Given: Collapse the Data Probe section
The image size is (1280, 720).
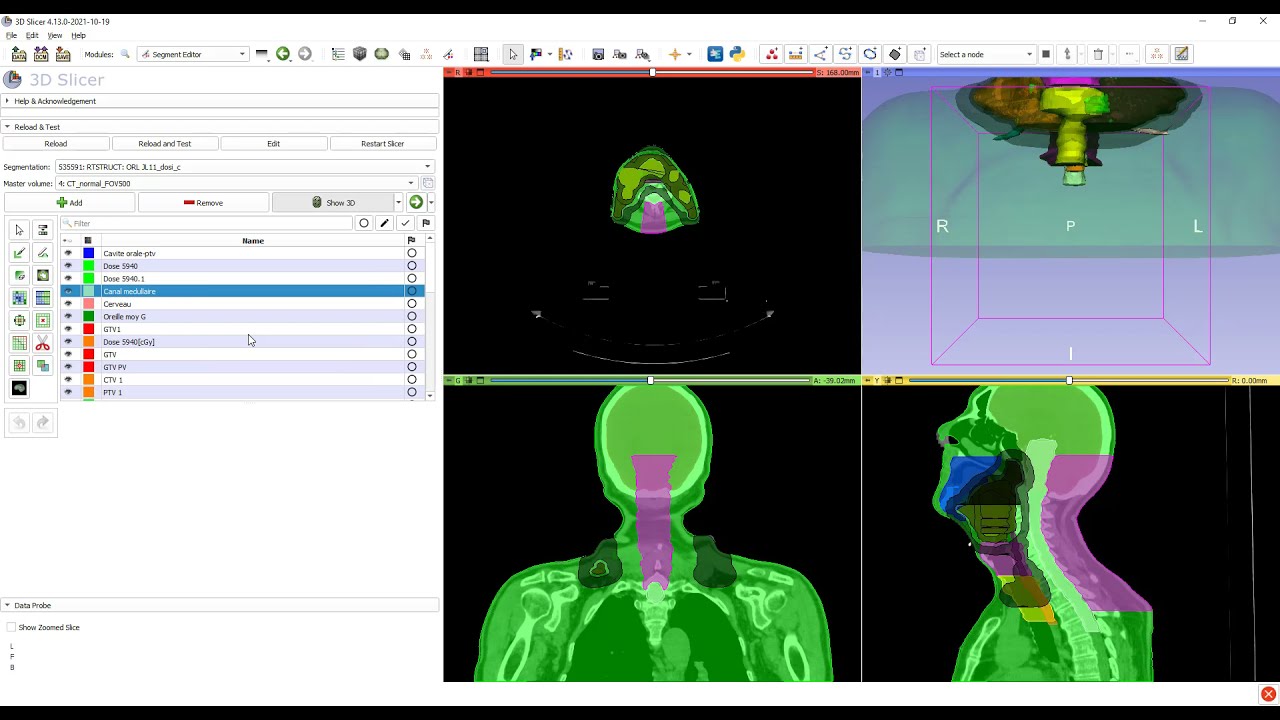Looking at the screenshot, I should click(220, 605).
